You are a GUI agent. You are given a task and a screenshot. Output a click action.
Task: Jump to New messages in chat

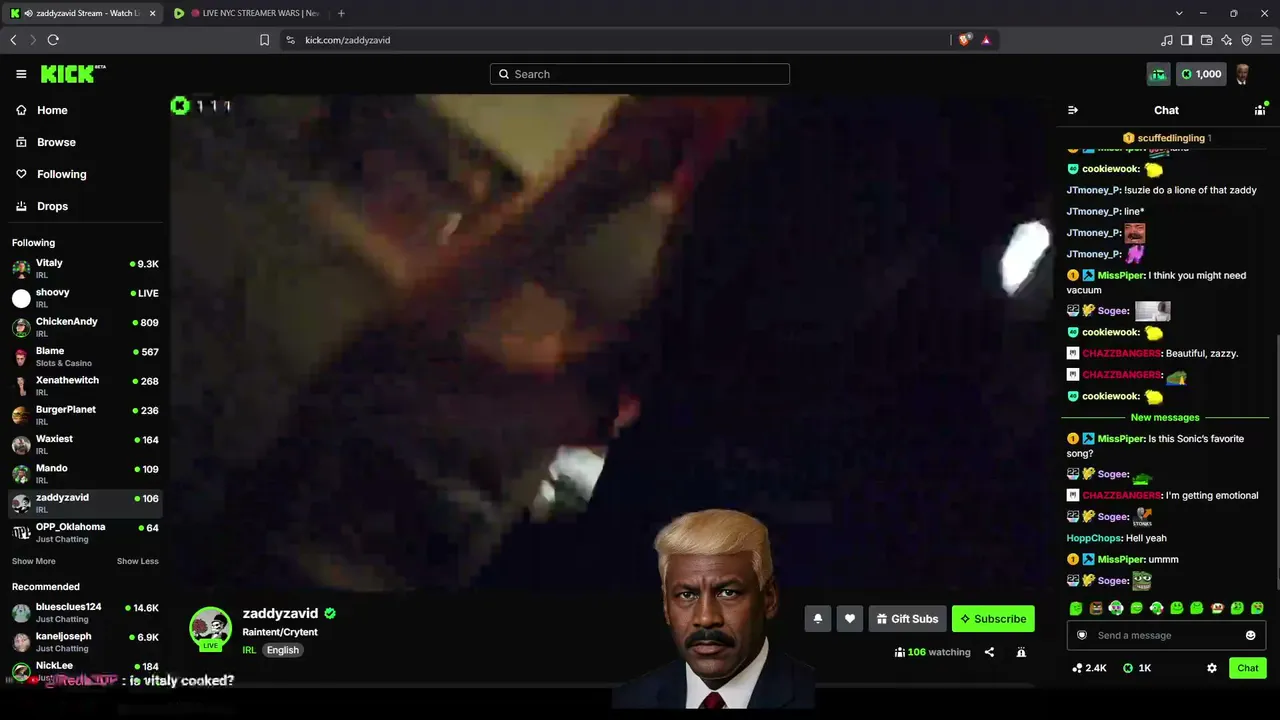pyautogui.click(x=1165, y=417)
